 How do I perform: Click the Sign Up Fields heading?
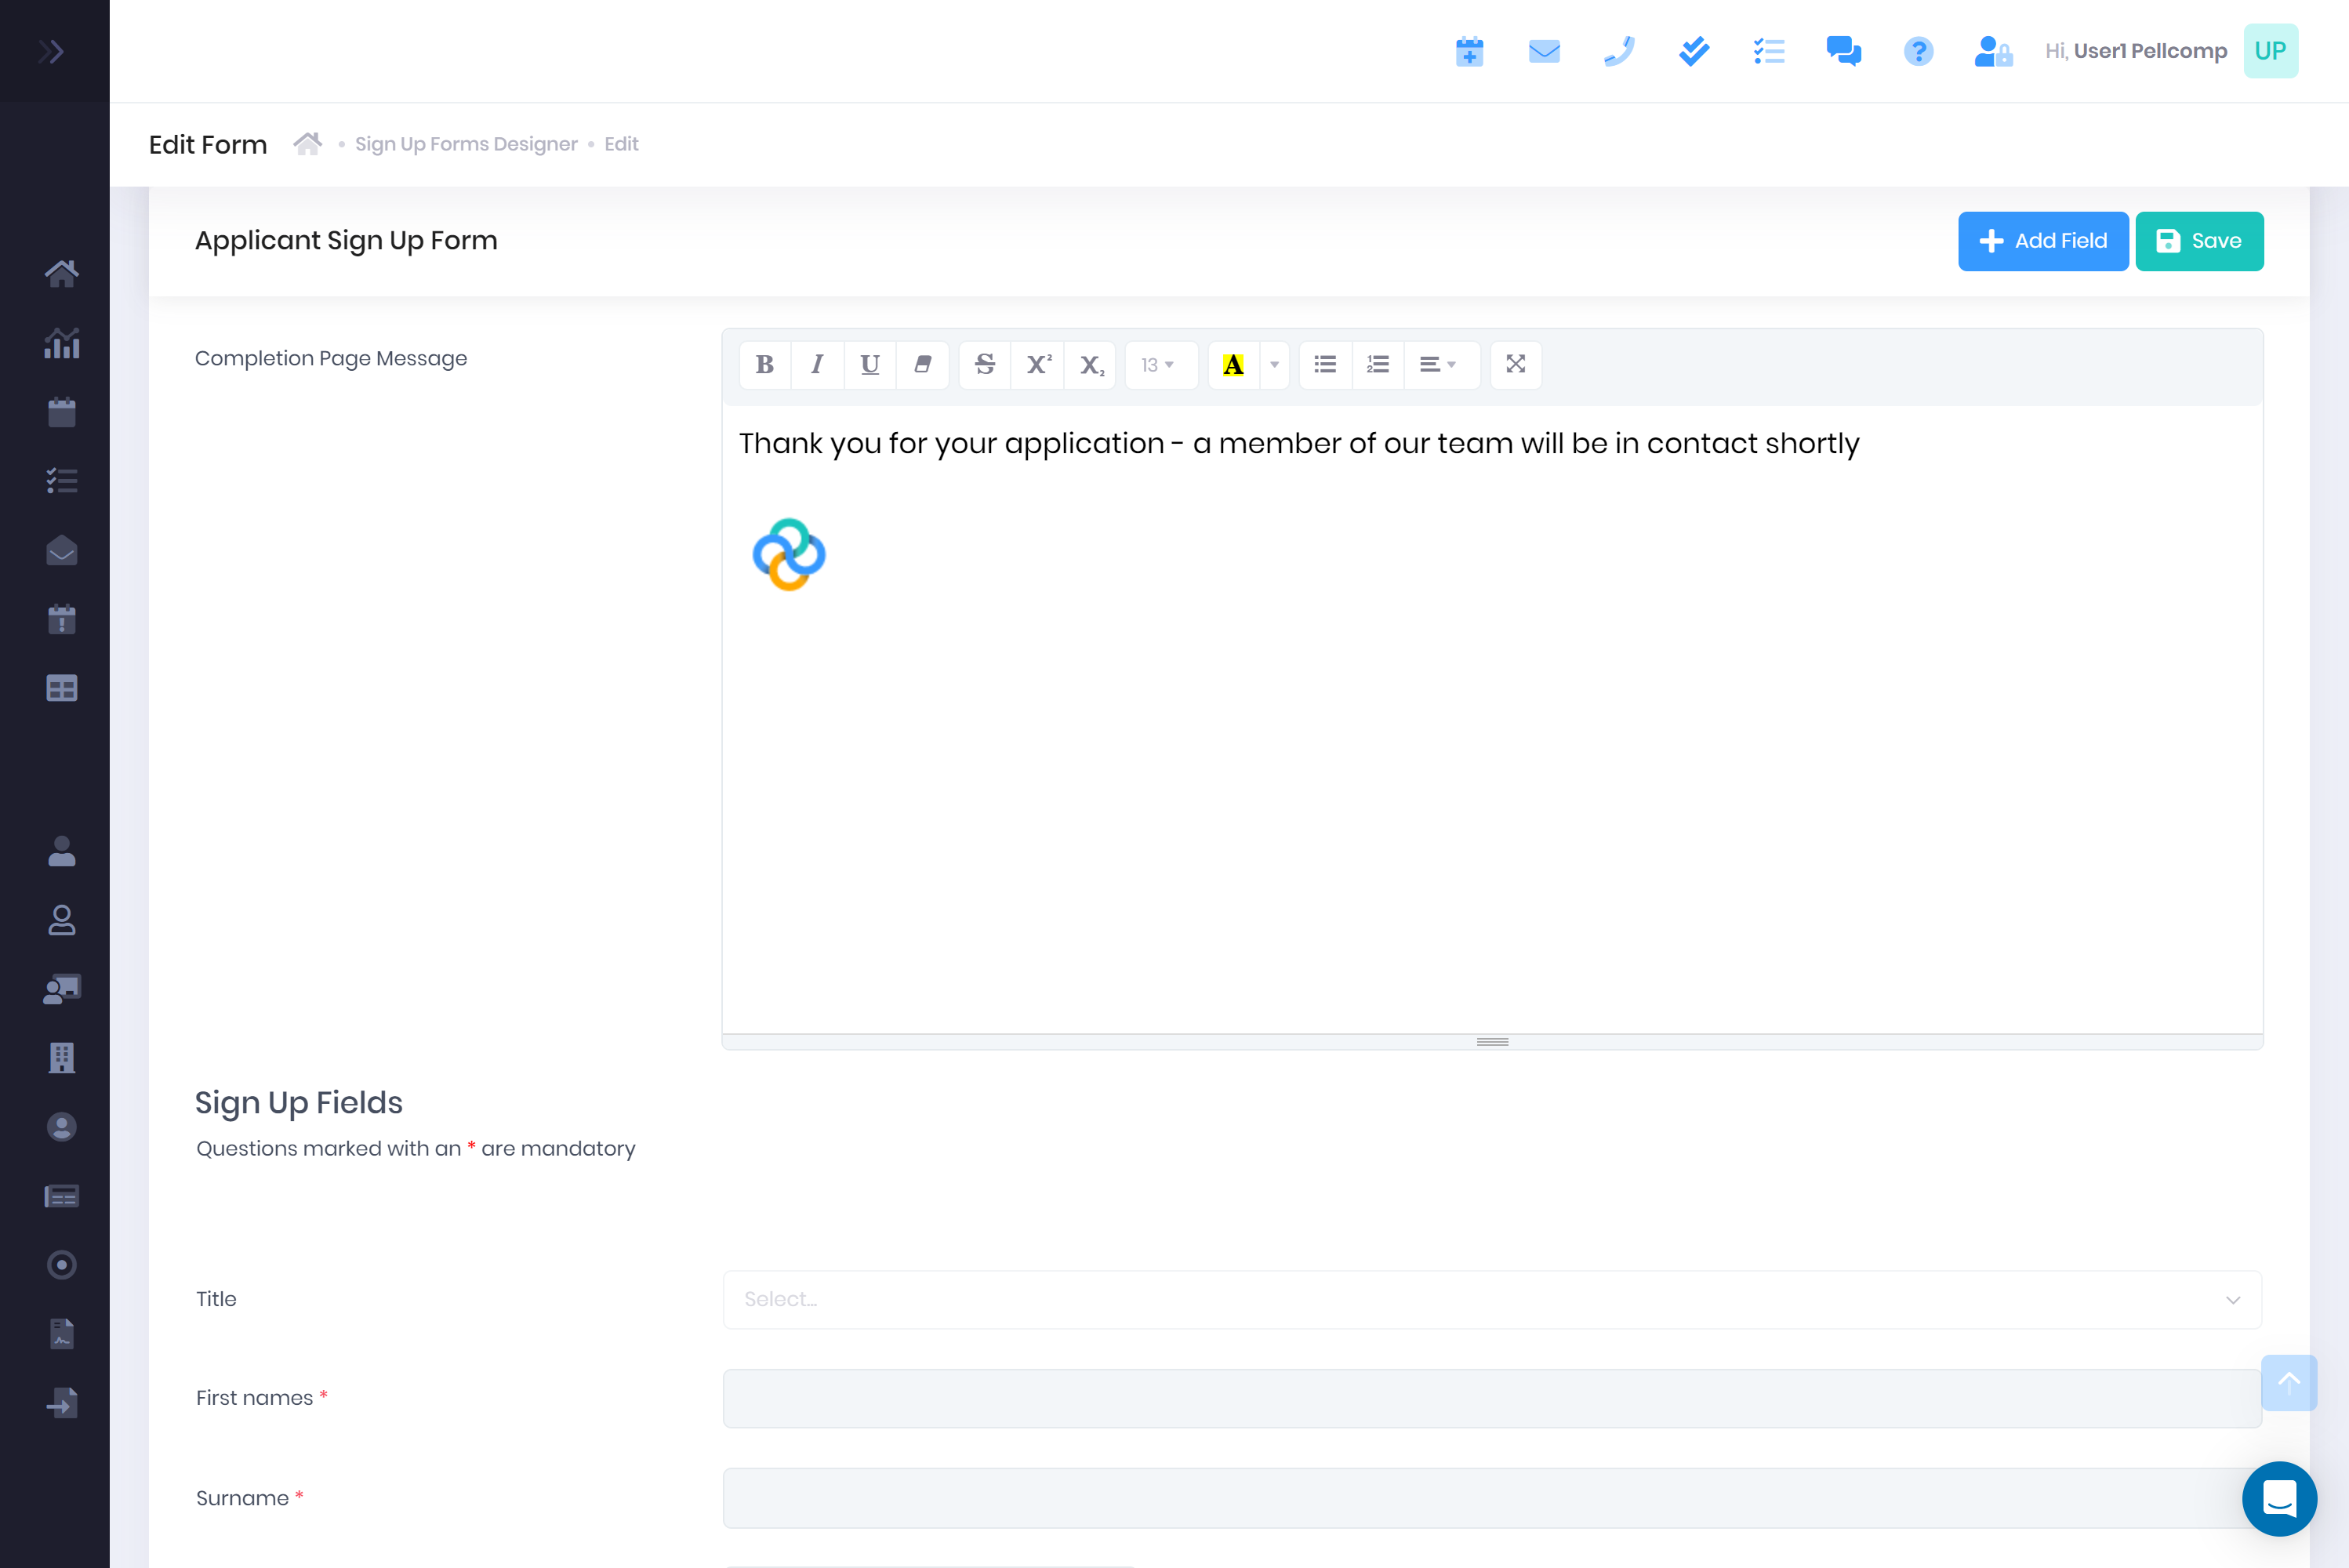(x=298, y=1102)
